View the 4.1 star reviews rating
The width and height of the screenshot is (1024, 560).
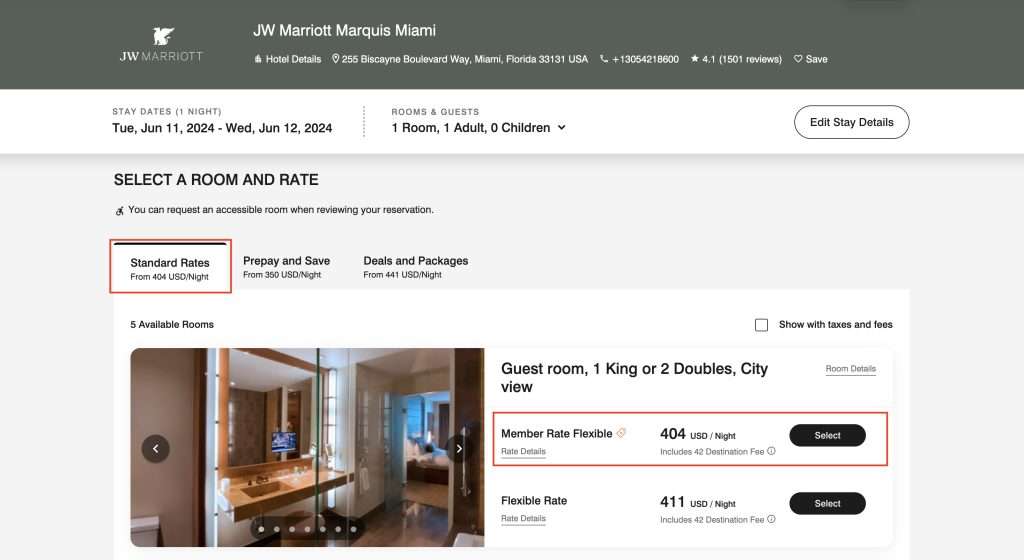[x=736, y=59]
